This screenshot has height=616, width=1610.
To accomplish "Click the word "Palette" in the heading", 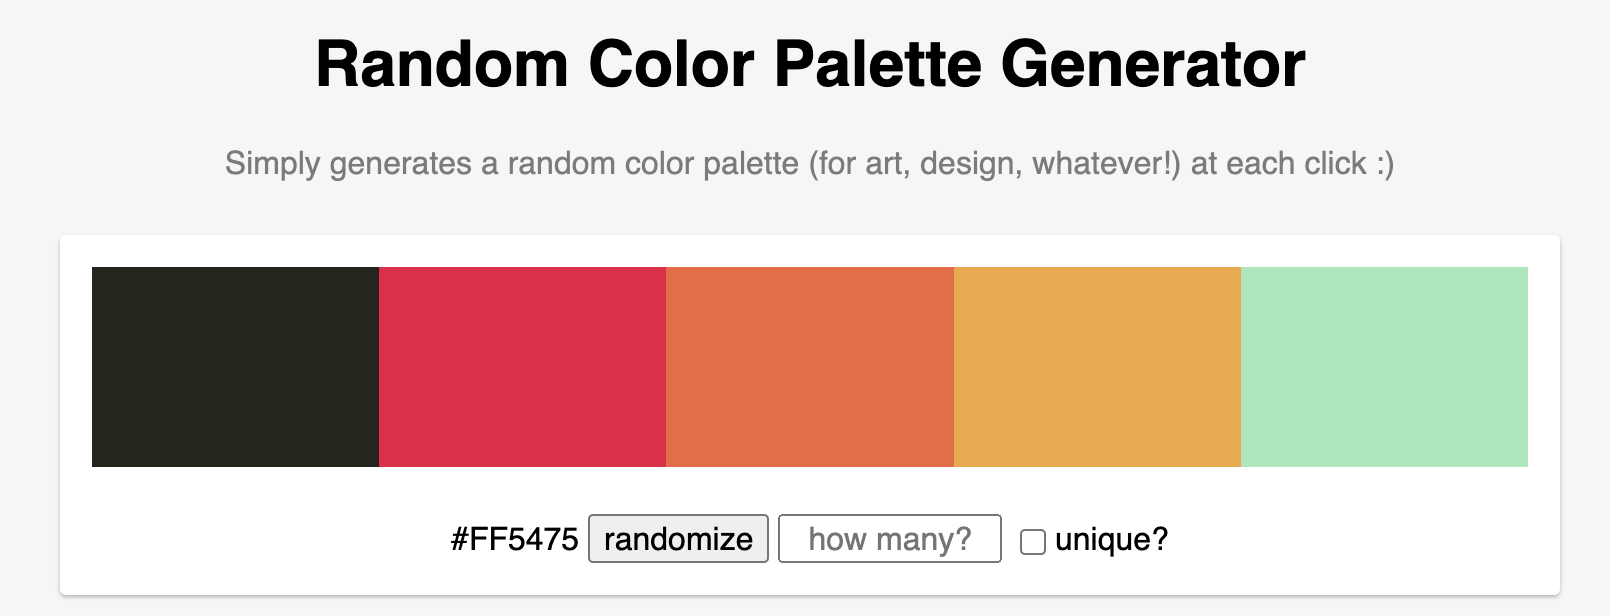I will click(877, 65).
